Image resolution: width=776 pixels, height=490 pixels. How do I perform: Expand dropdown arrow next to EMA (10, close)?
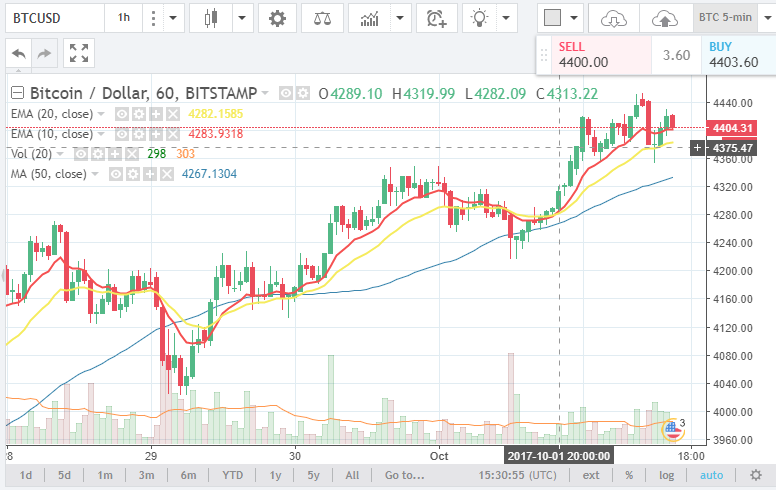(101, 134)
